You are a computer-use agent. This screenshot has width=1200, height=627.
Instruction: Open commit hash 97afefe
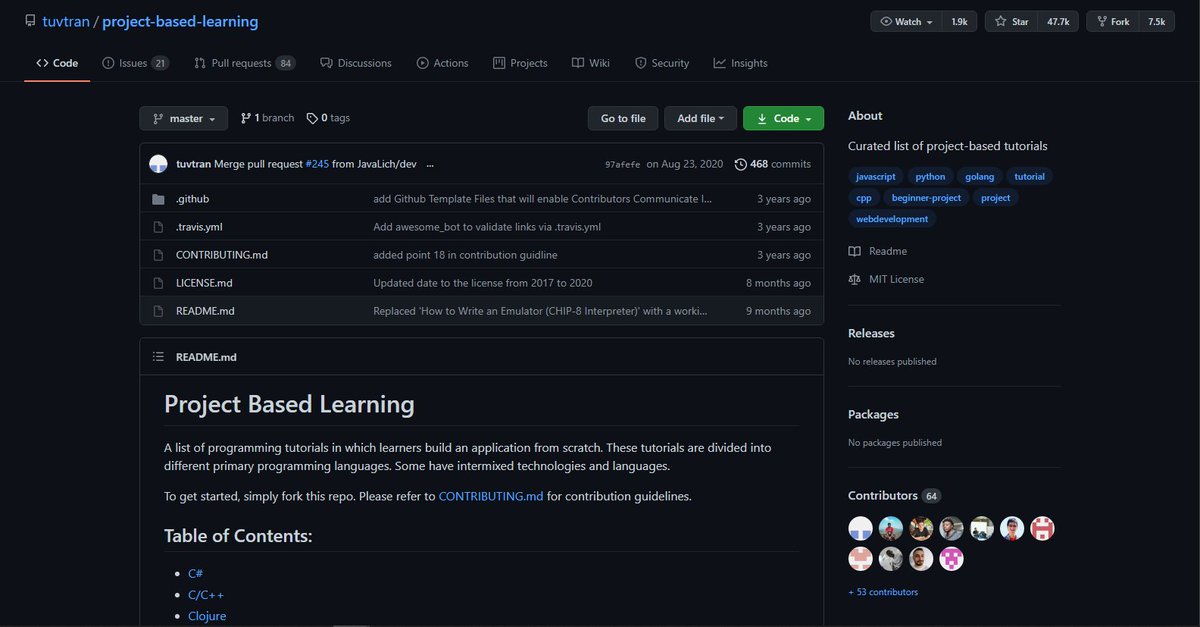point(622,164)
